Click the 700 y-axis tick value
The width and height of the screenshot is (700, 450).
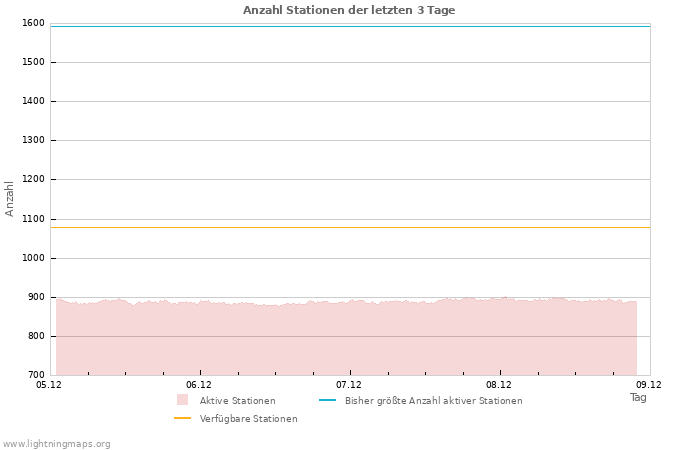pos(36,375)
